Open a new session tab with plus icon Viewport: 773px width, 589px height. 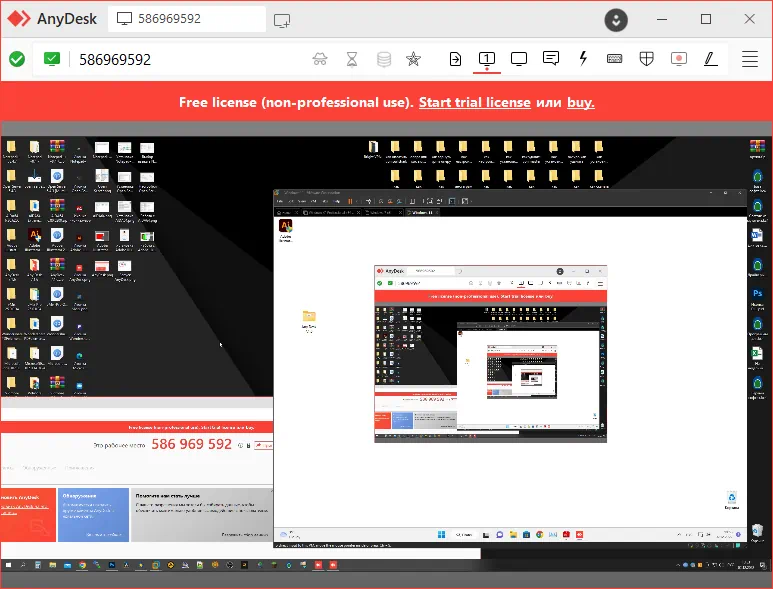[282, 20]
